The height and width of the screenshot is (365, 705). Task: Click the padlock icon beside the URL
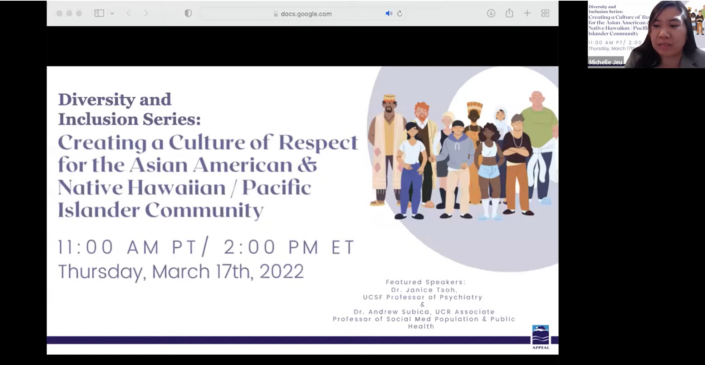click(x=276, y=14)
